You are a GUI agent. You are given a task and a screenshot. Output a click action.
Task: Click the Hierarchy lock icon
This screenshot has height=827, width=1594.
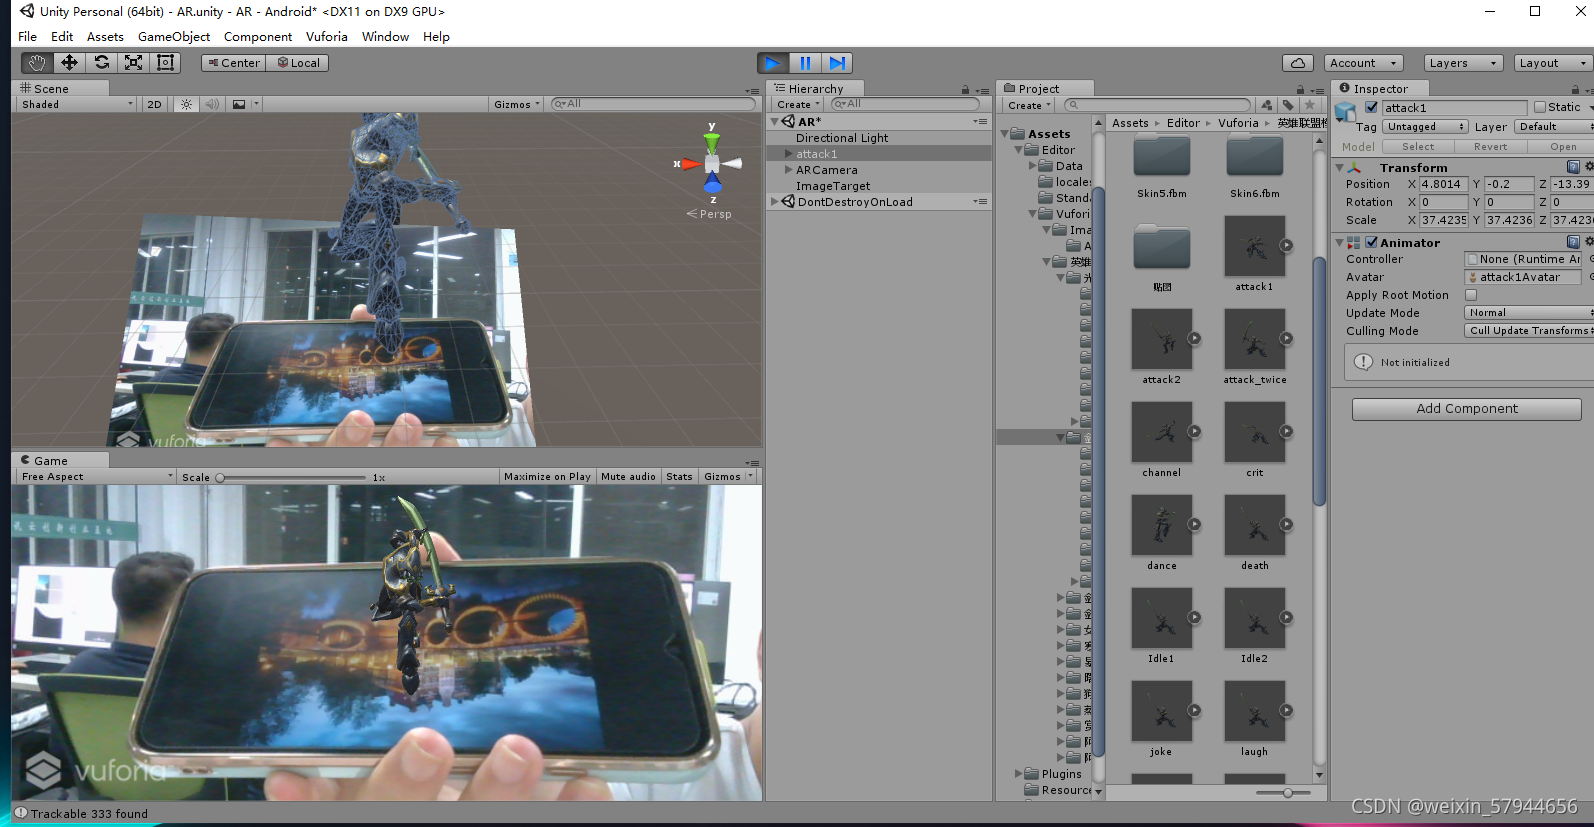point(965,89)
